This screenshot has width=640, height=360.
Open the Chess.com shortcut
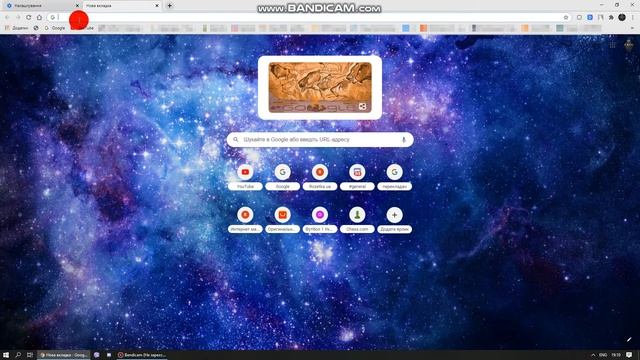[357, 220]
